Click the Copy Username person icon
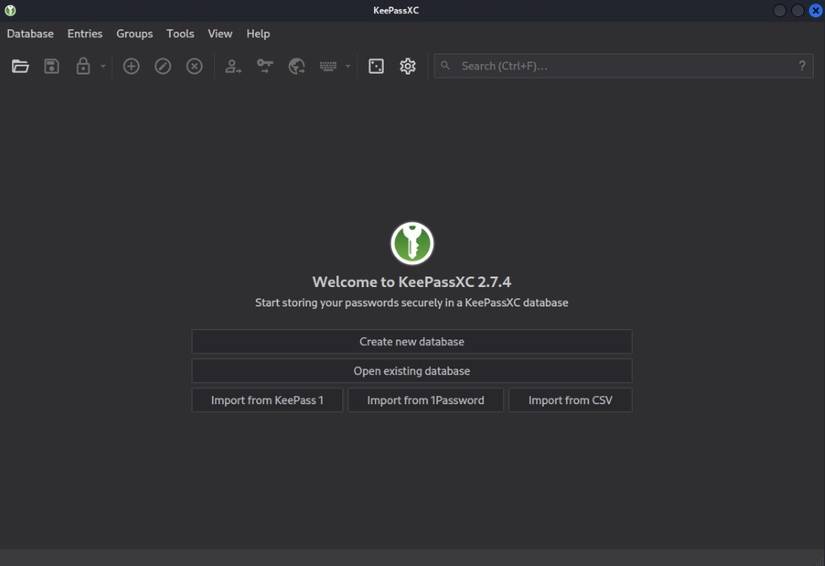Screen dimensions: 825x566 [233, 66]
